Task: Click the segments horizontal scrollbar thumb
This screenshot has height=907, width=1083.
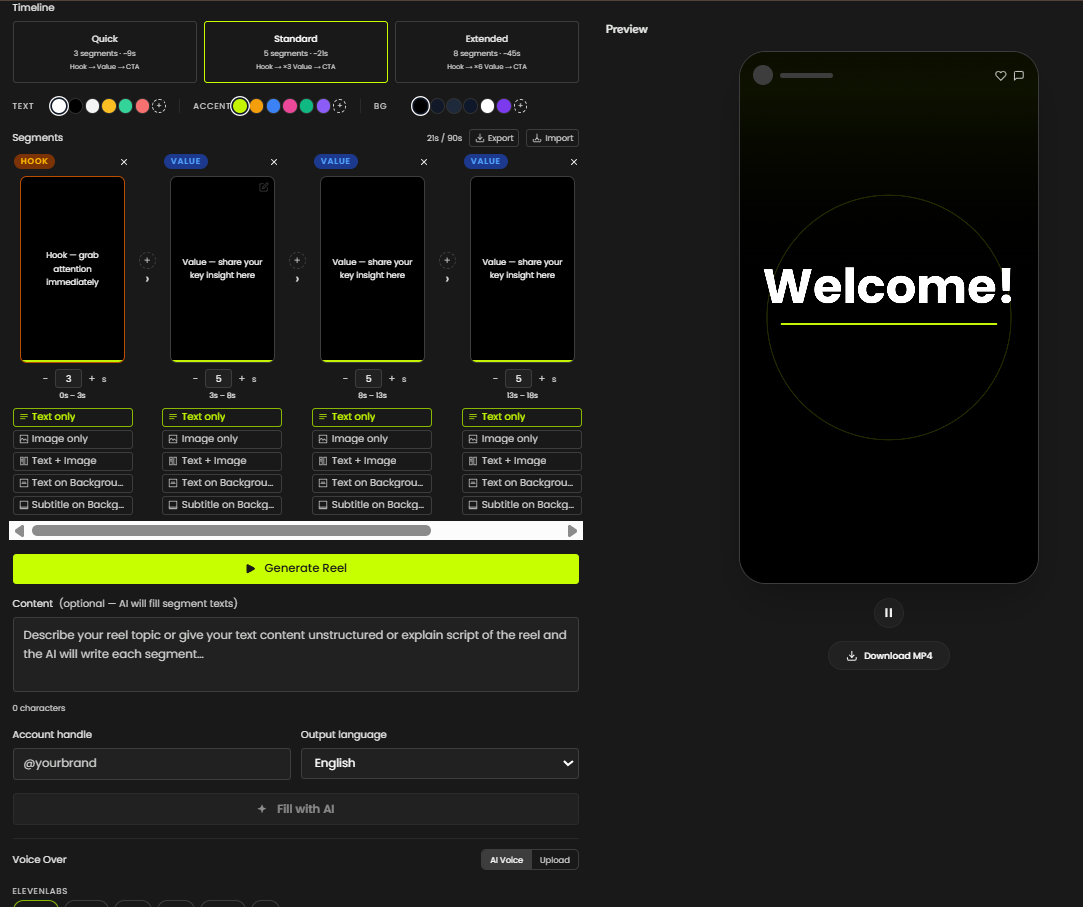Action: [231, 531]
